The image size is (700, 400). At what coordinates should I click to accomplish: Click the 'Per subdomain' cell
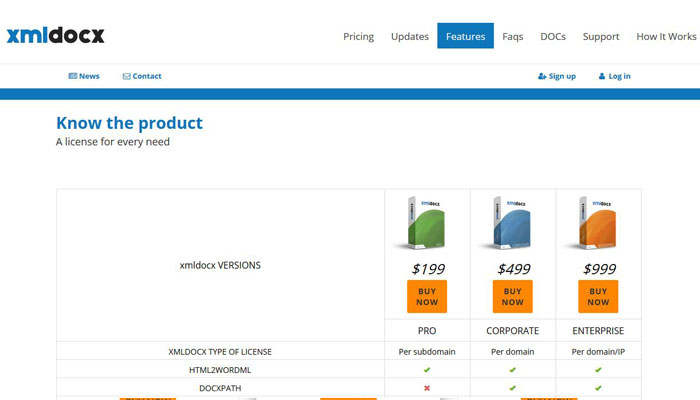(x=427, y=352)
